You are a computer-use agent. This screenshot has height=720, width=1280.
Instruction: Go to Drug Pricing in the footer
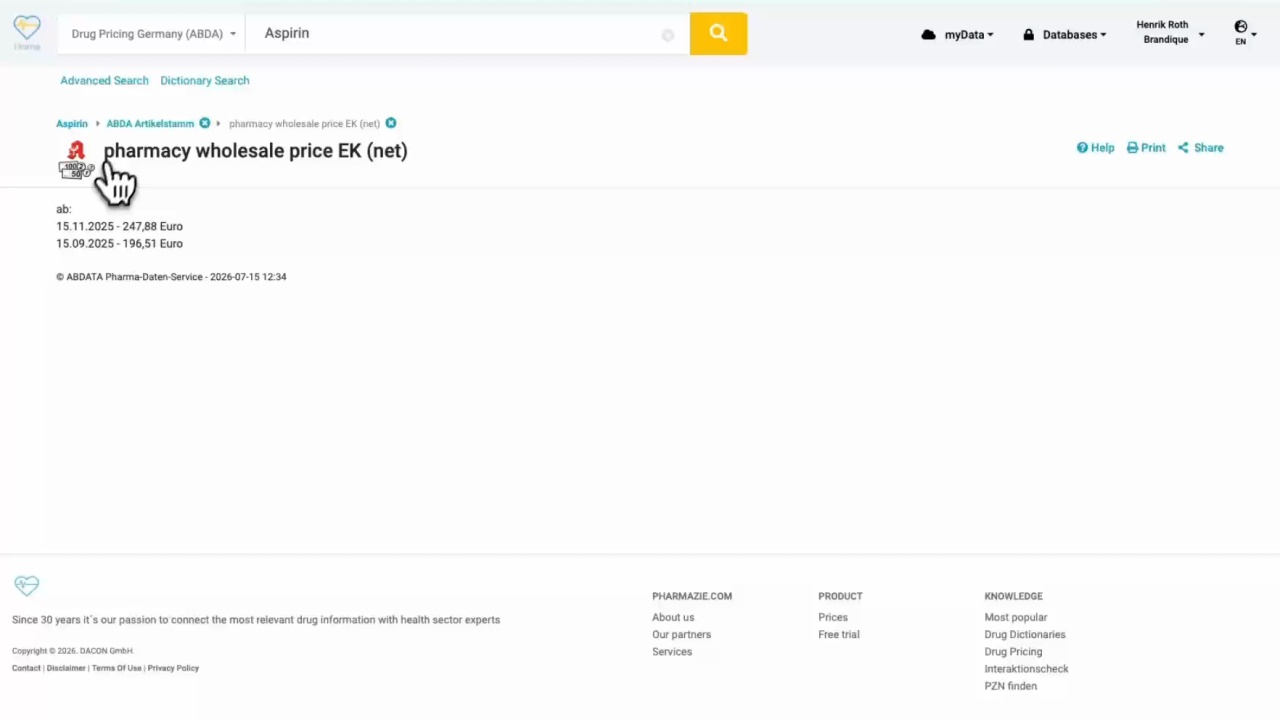pos(1013,652)
